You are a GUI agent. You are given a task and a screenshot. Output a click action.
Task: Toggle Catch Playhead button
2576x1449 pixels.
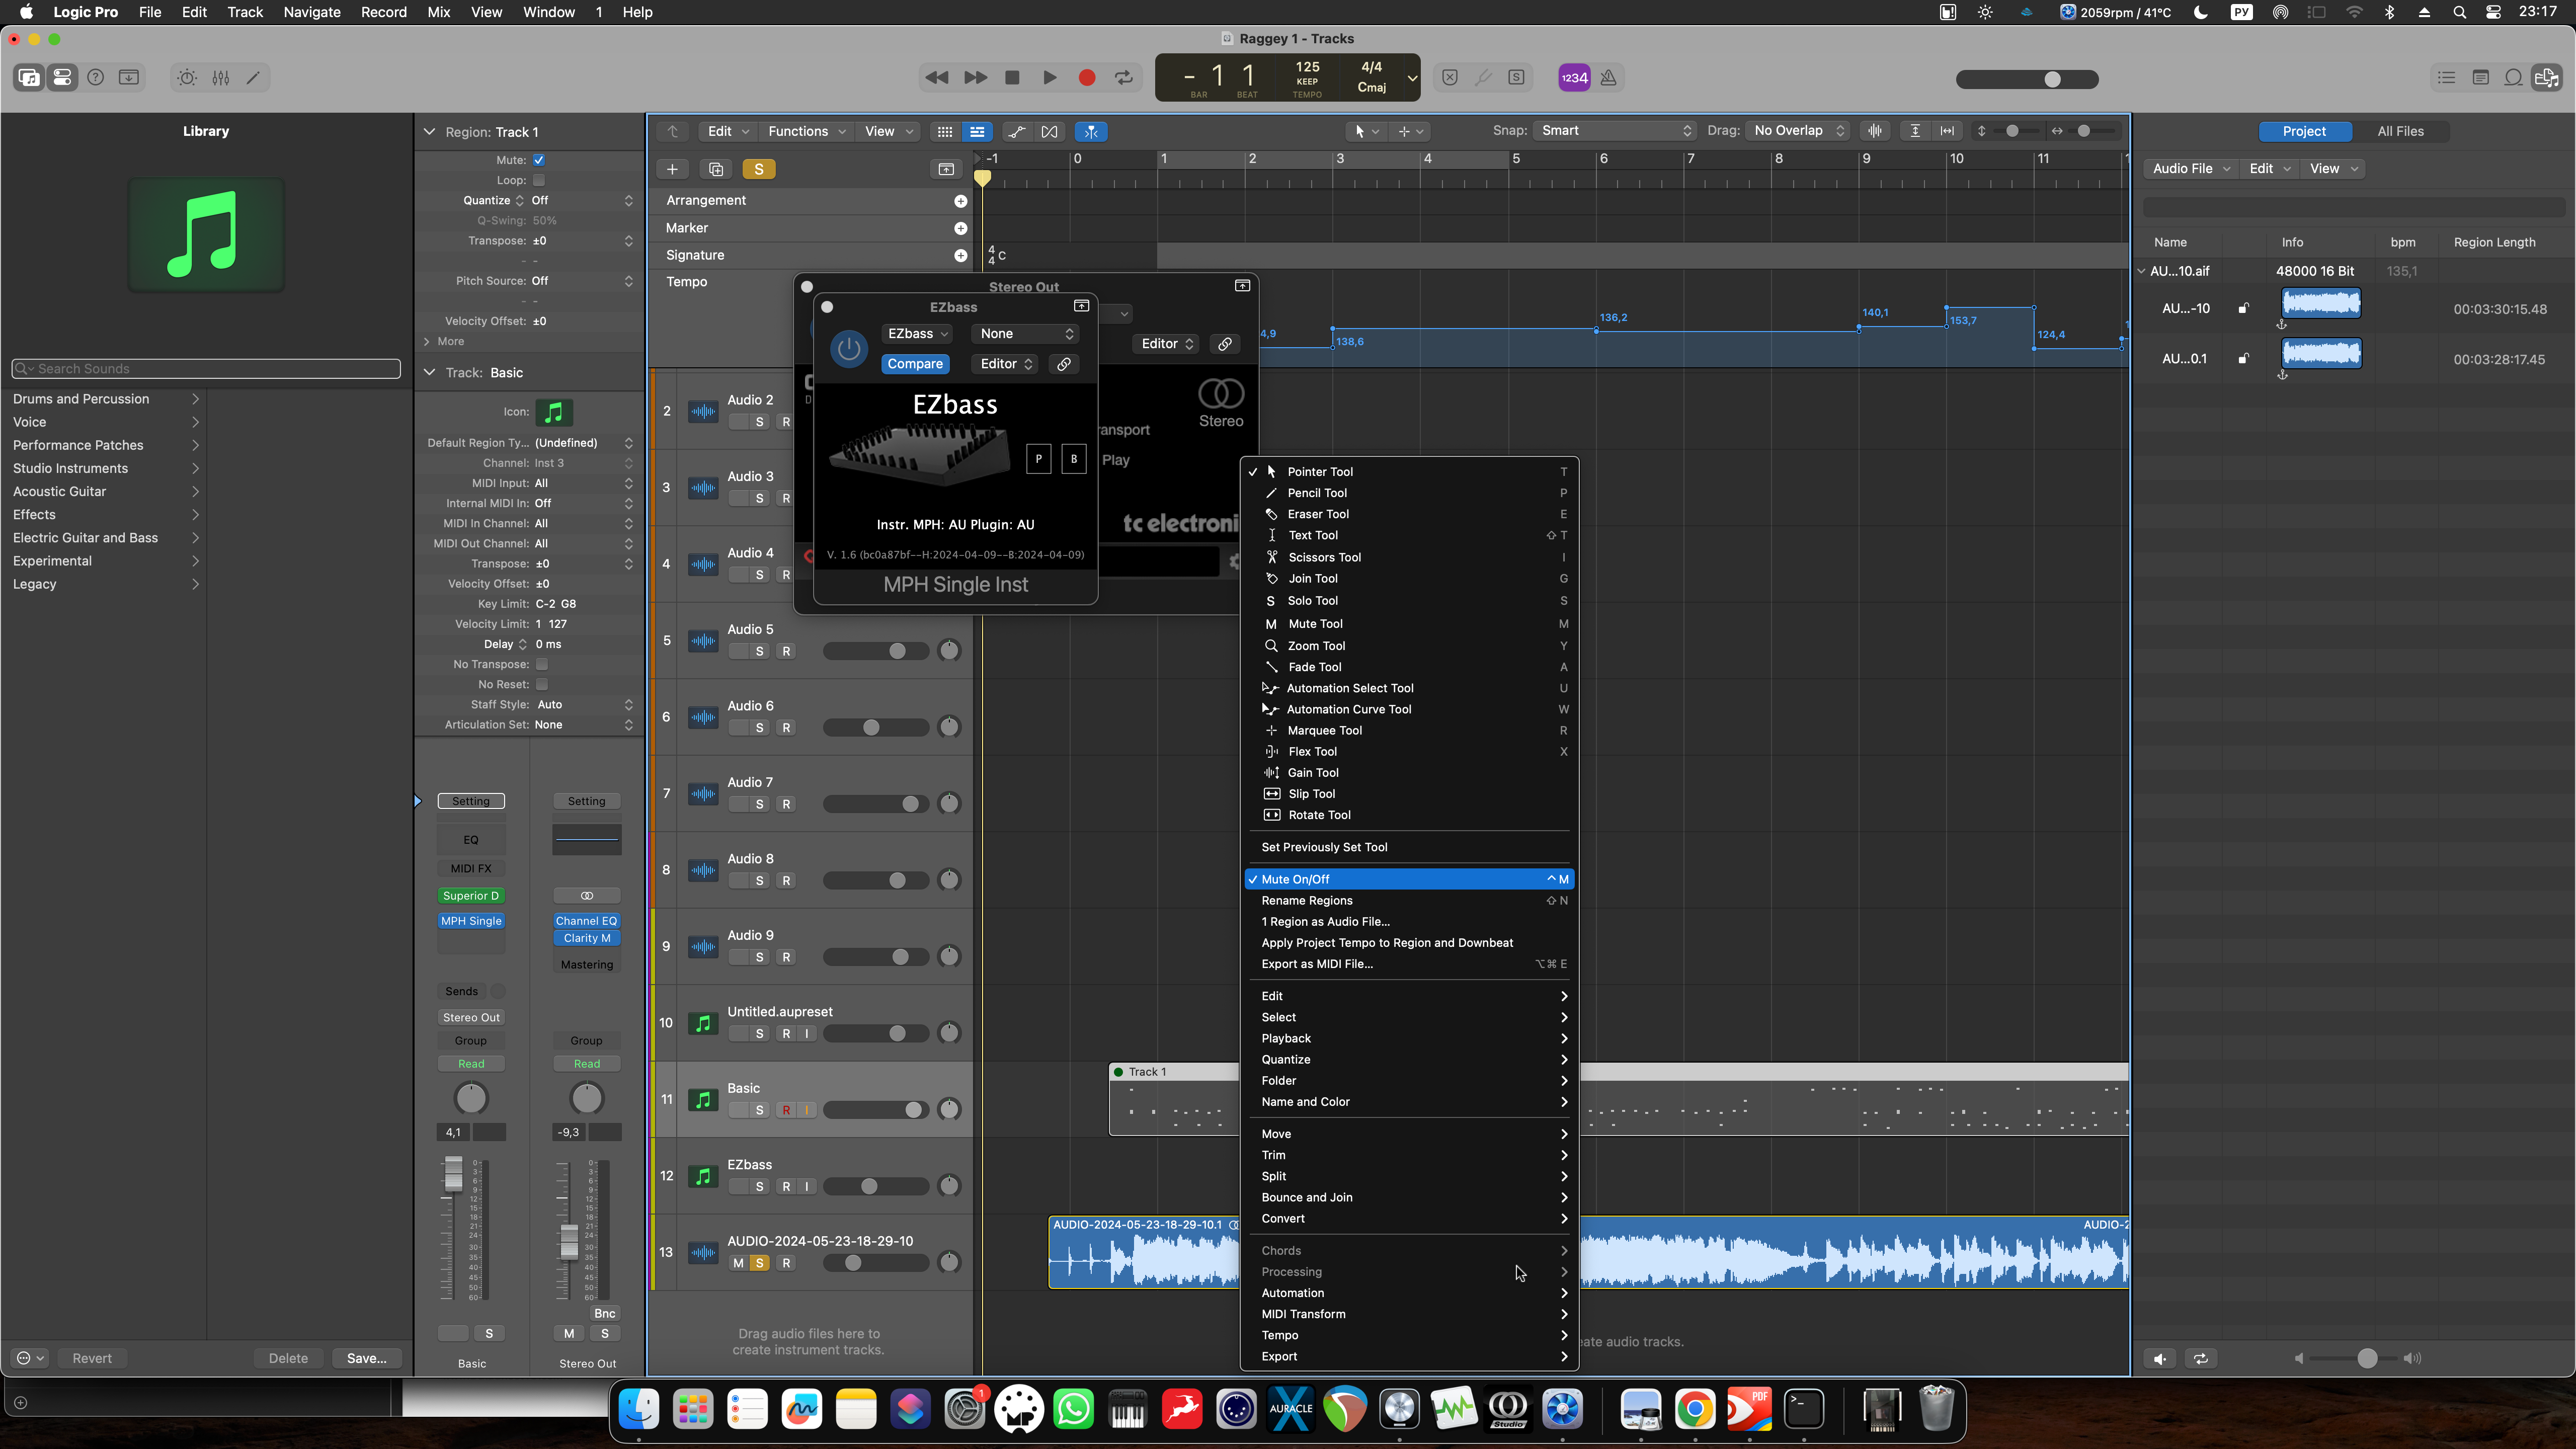pyautogui.click(x=1091, y=131)
